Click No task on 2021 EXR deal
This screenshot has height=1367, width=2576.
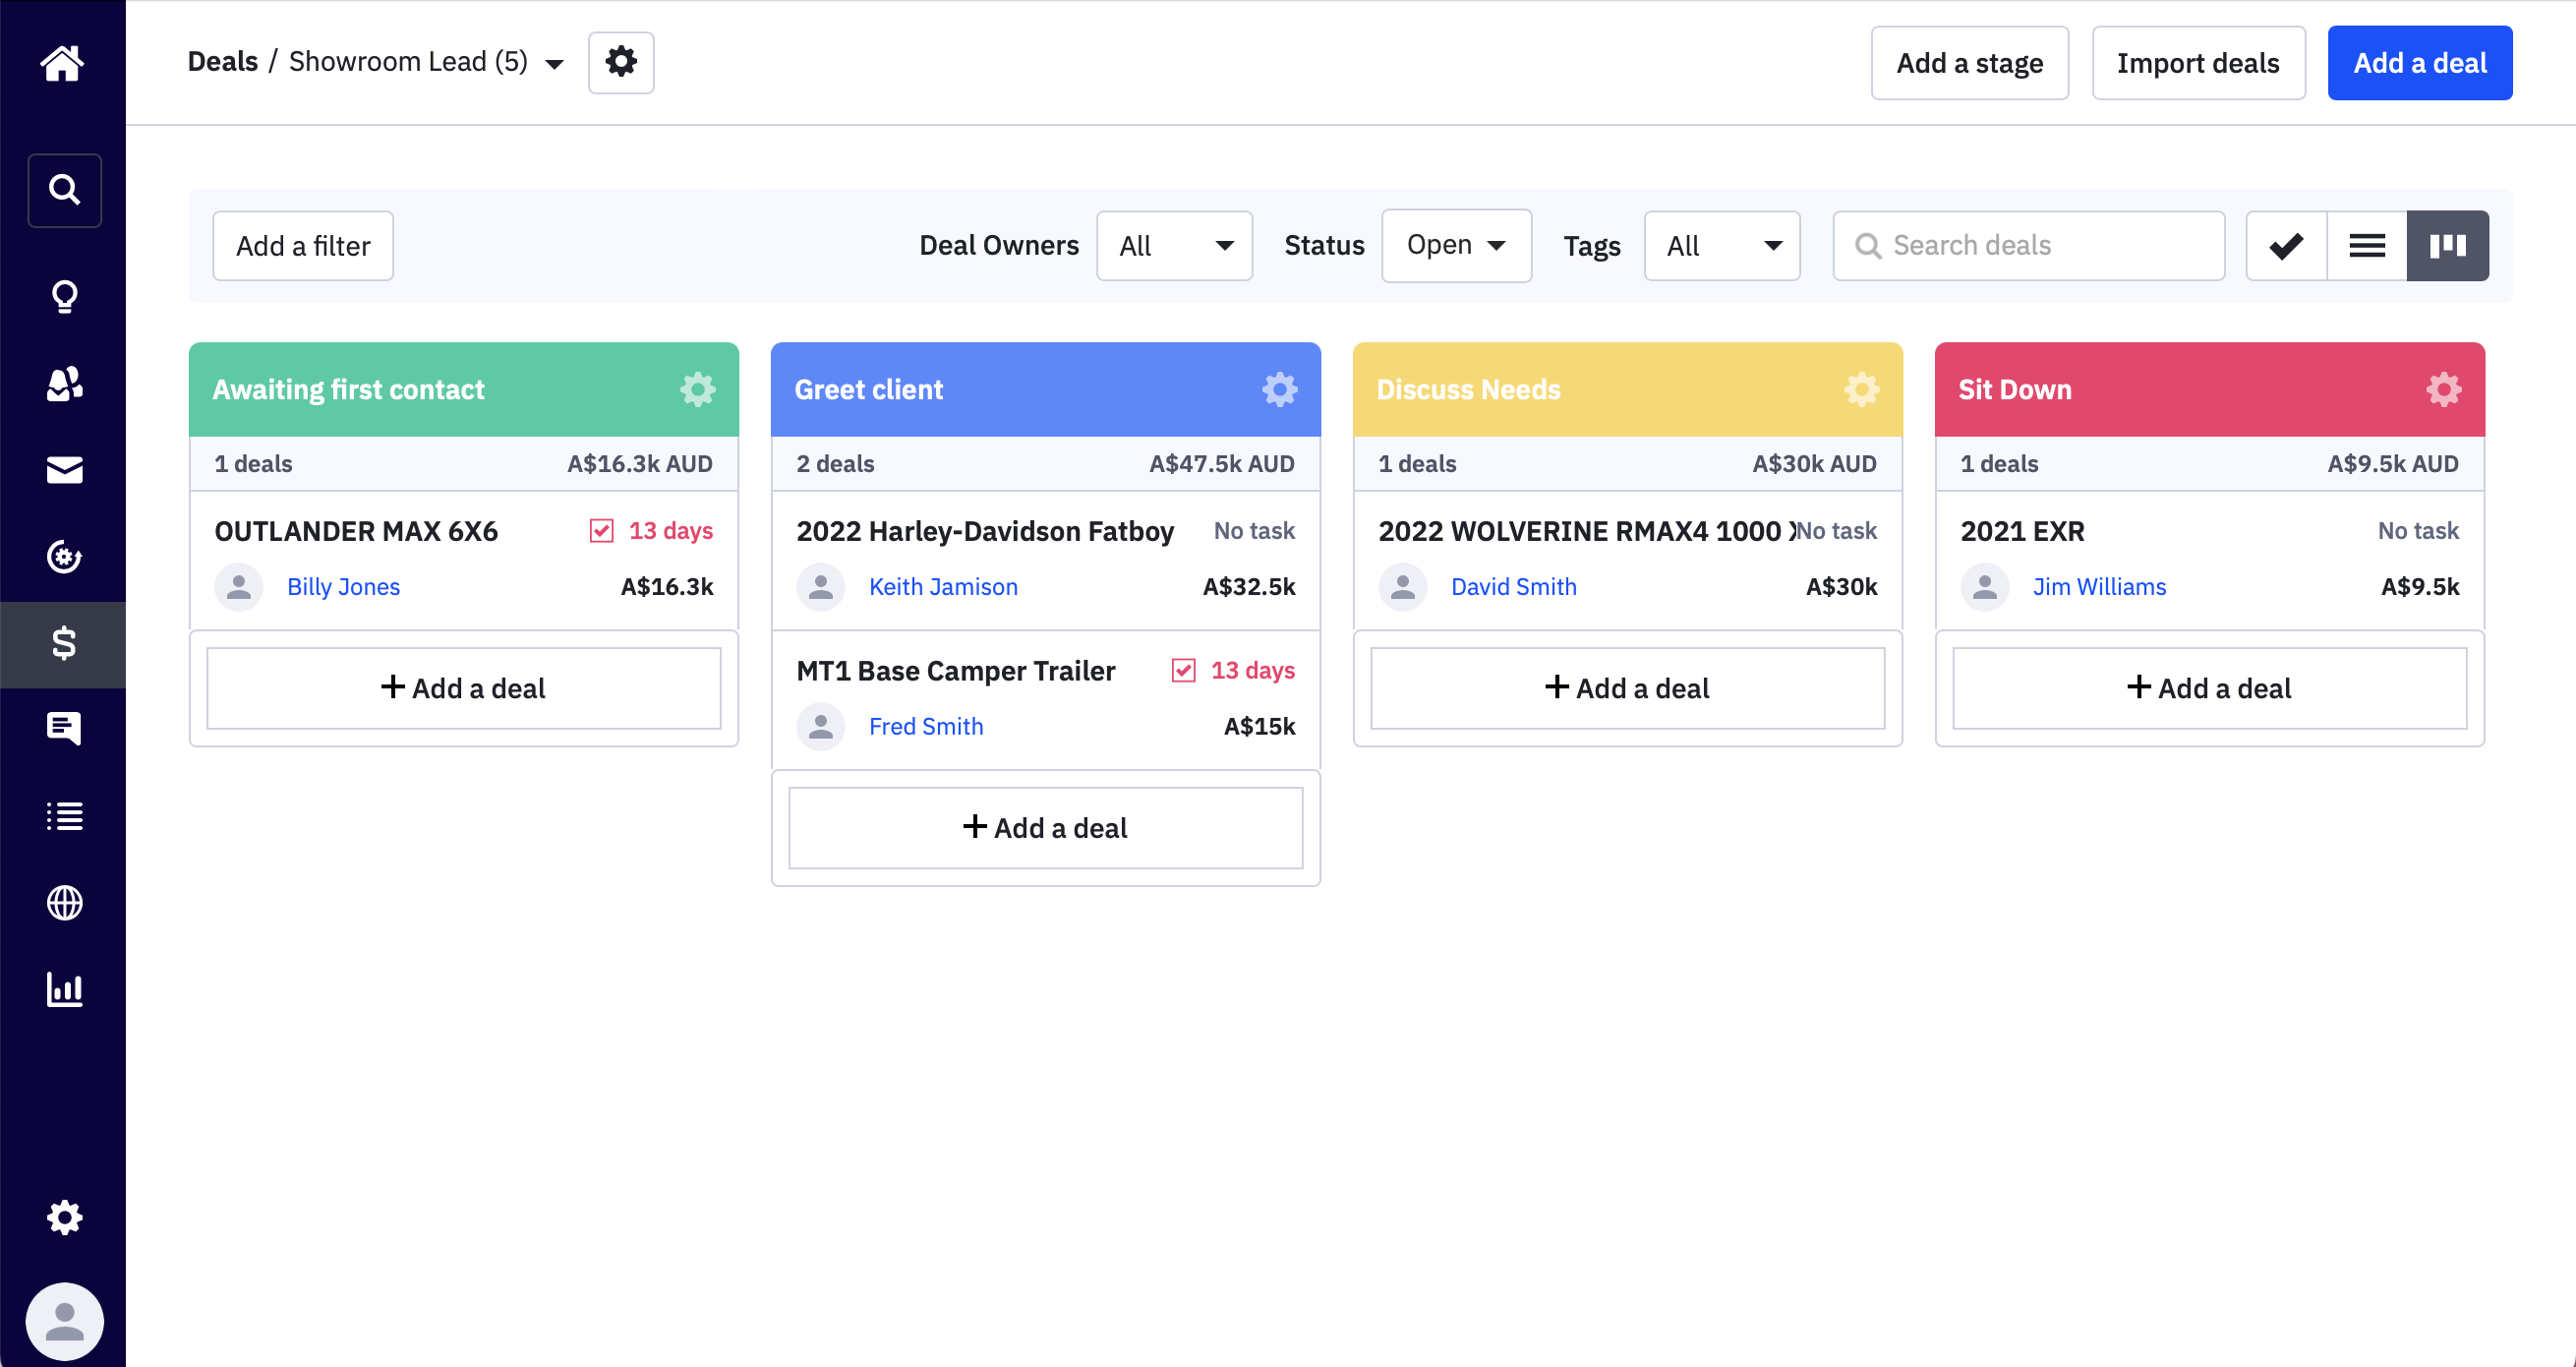tap(2418, 531)
